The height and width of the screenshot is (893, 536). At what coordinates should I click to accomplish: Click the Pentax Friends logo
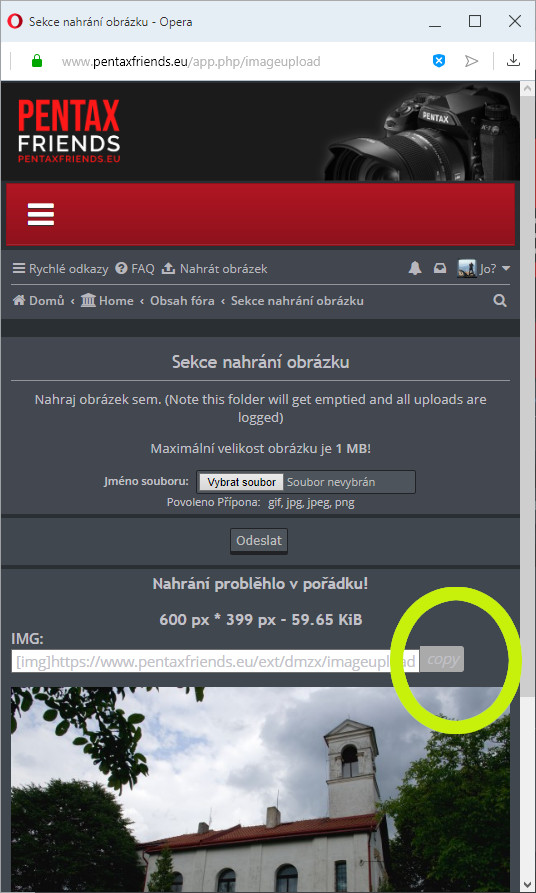tap(69, 131)
